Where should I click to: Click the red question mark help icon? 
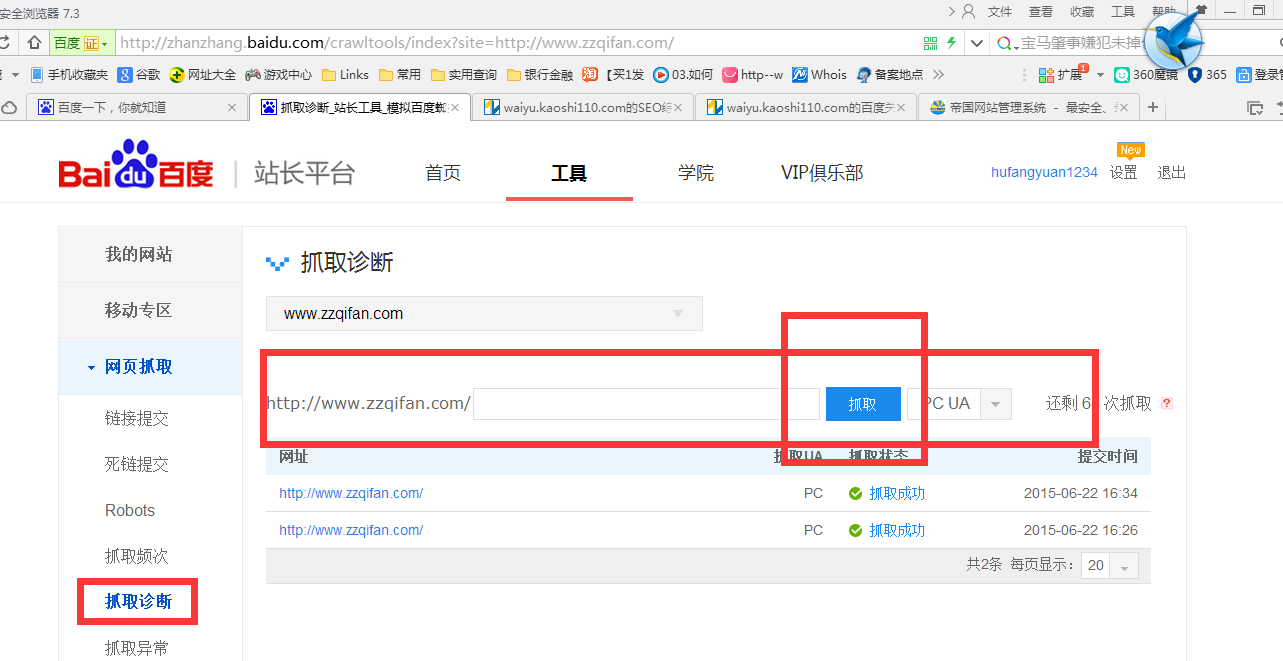[x=1166, y=403]
